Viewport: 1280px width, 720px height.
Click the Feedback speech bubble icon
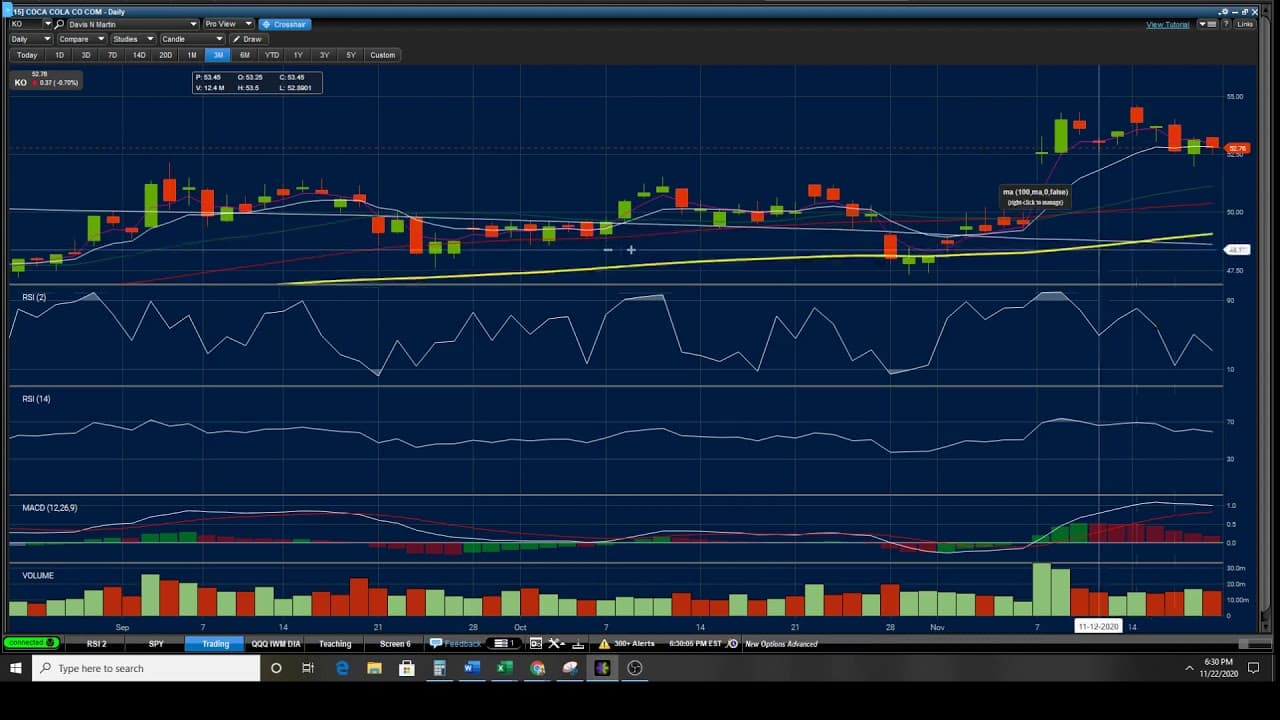pyautogui.click(x=436, y=644)
